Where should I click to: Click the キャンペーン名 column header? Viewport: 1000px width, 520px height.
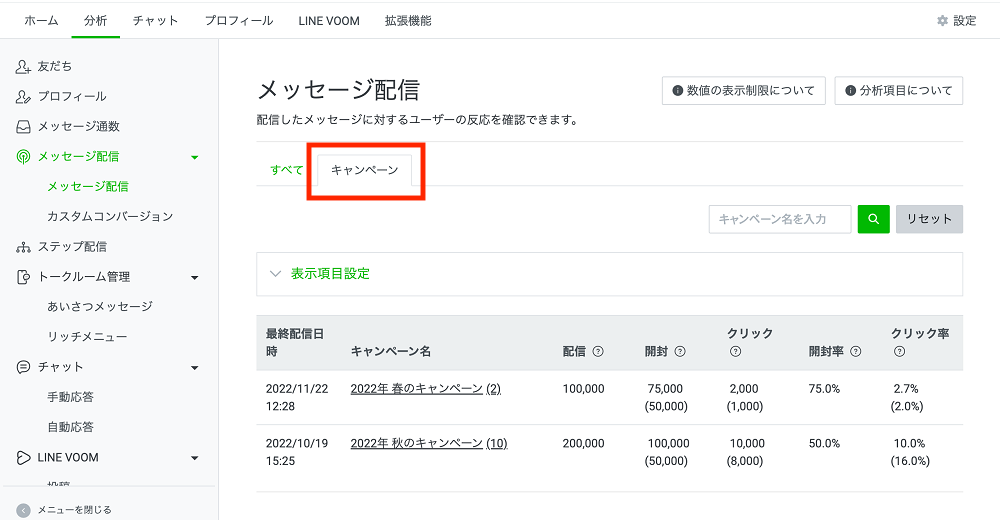(x=391, y=352)
